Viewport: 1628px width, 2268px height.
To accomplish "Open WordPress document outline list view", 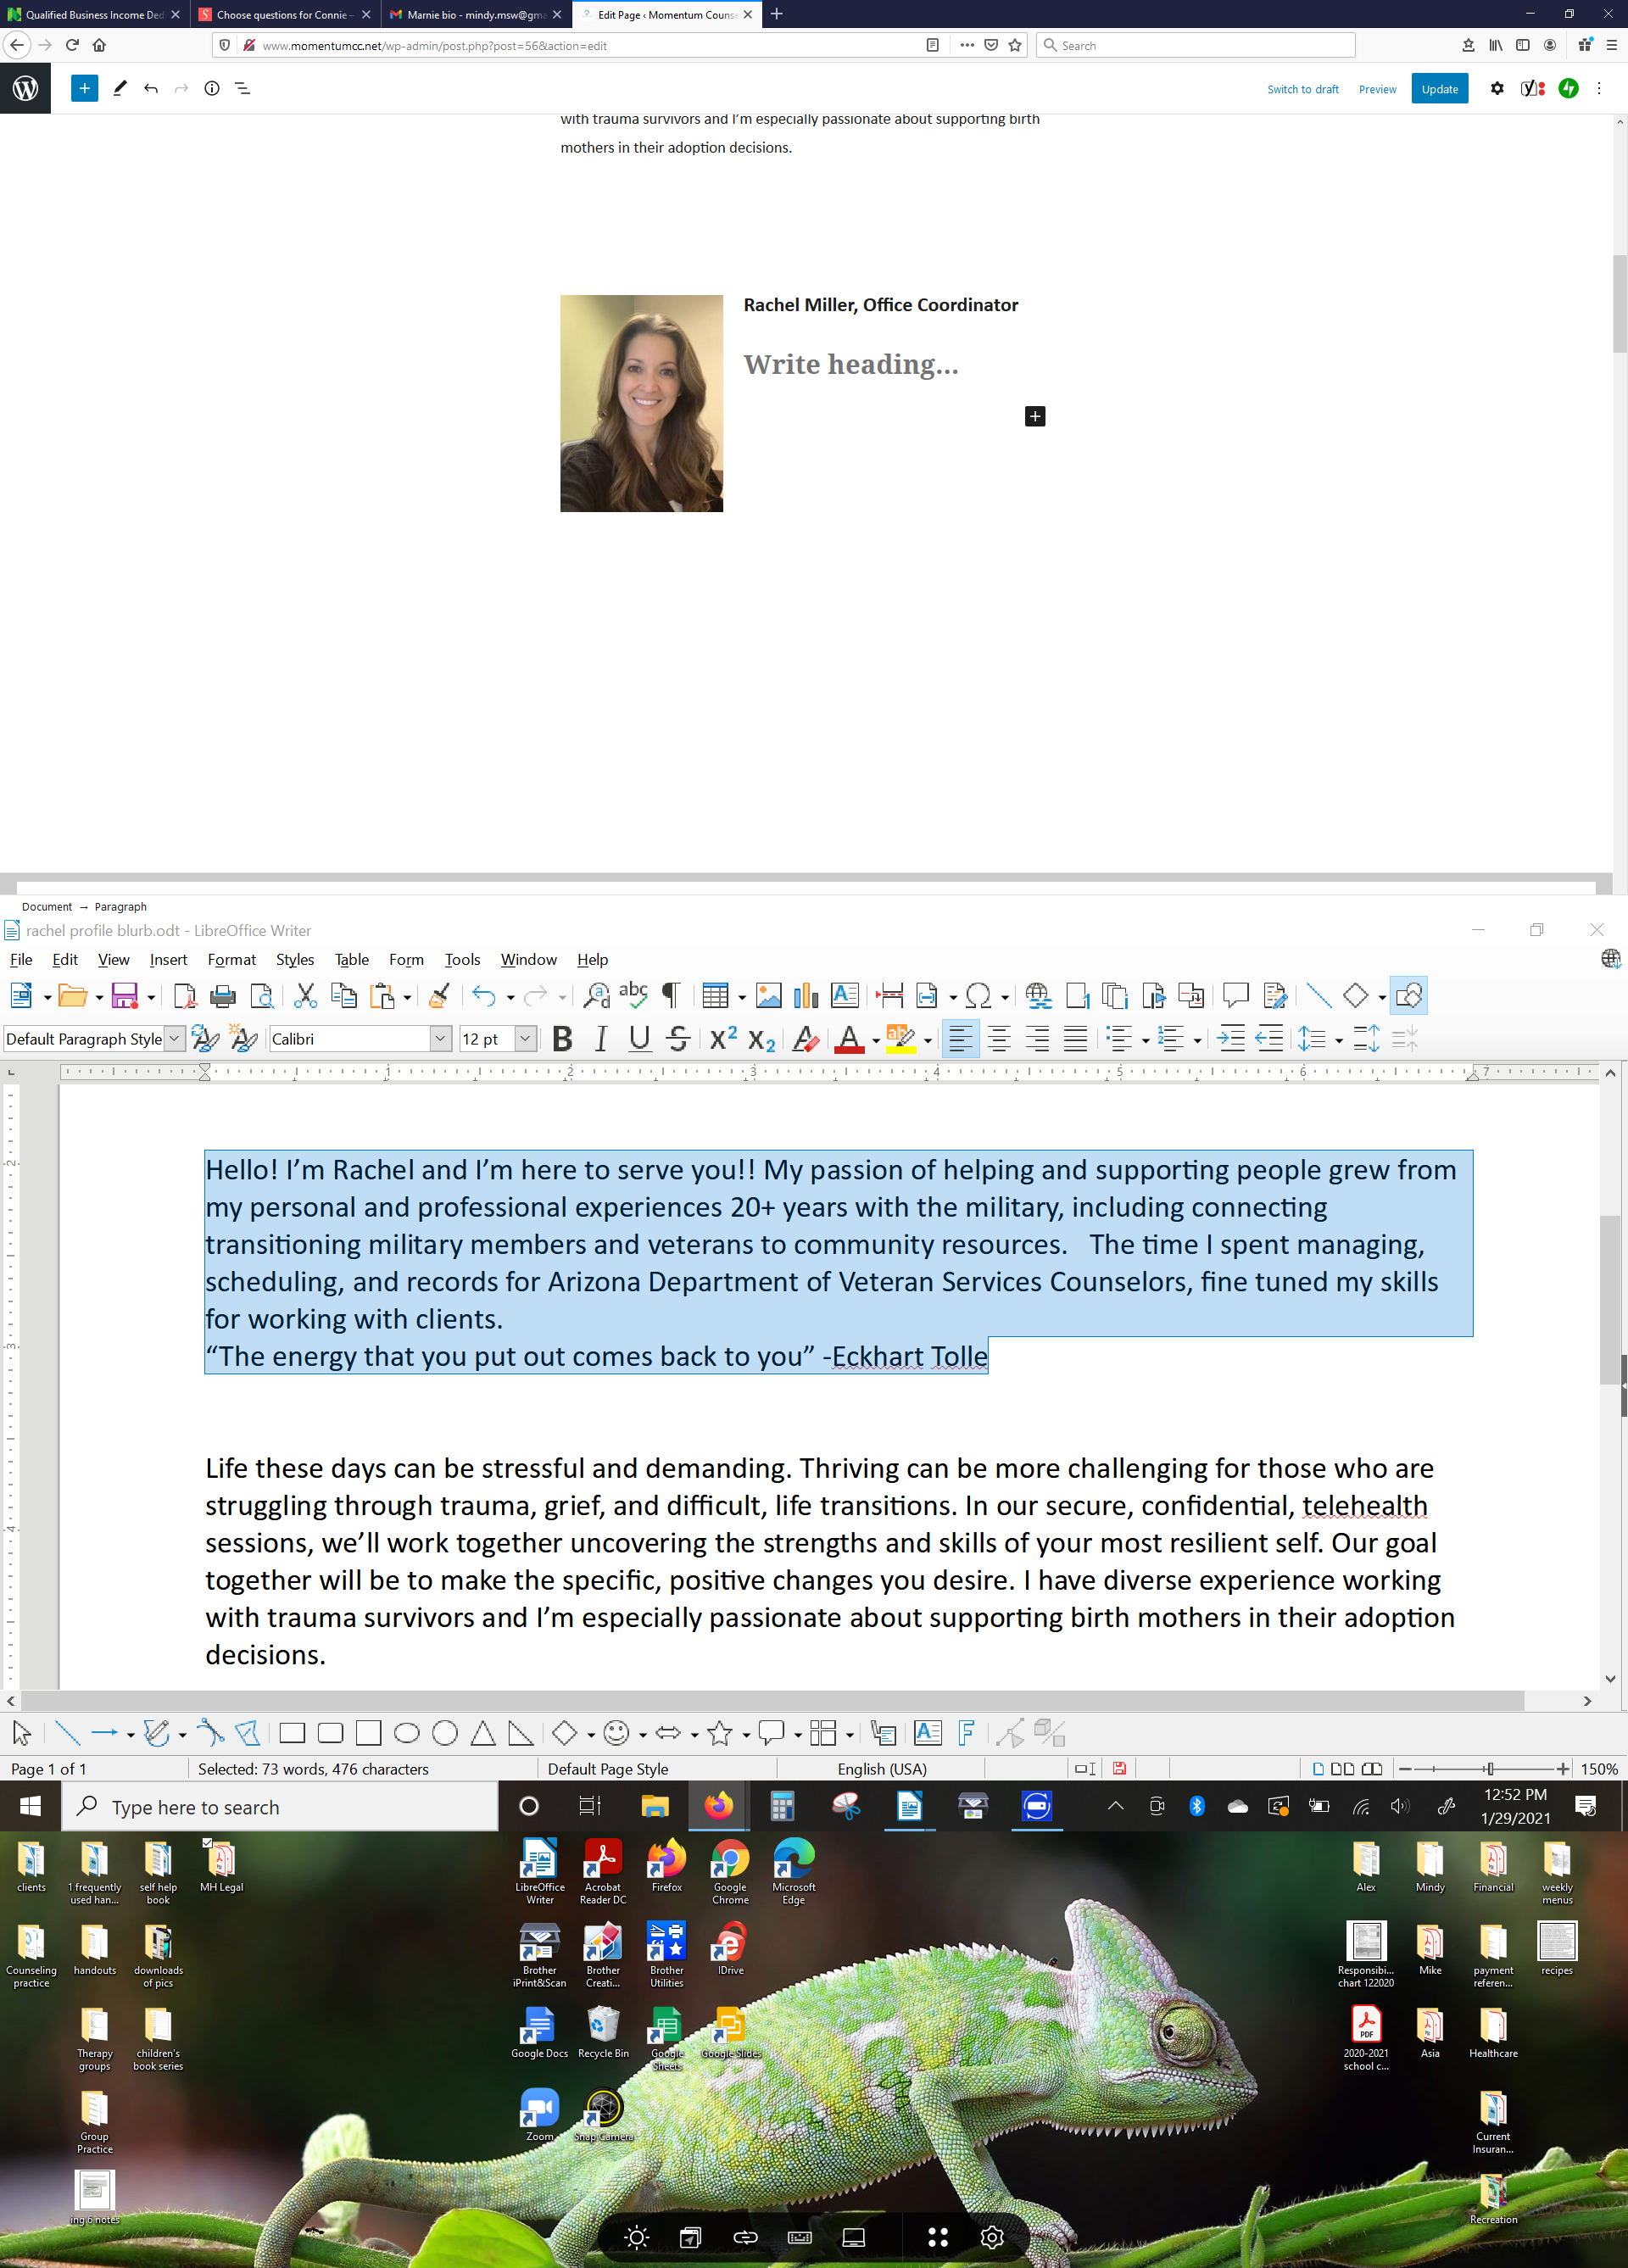I will pos(242,88).
